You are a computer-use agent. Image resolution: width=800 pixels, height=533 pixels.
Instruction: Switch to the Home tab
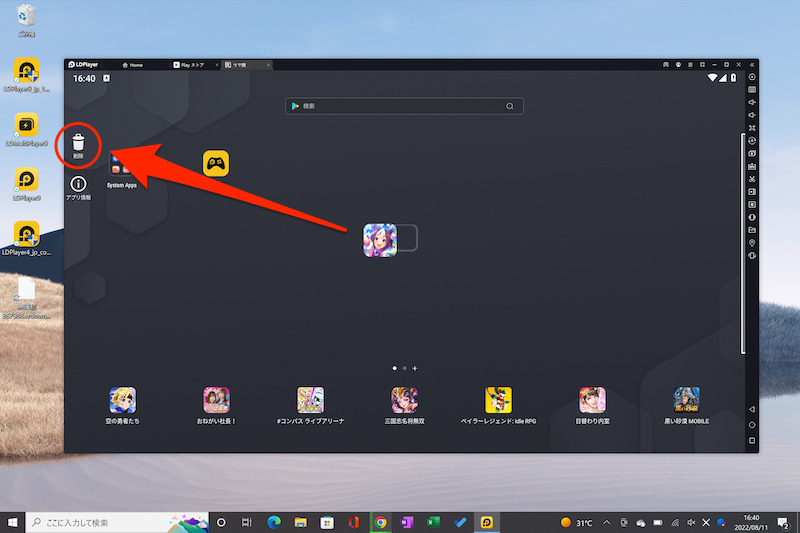coord(134,65)
